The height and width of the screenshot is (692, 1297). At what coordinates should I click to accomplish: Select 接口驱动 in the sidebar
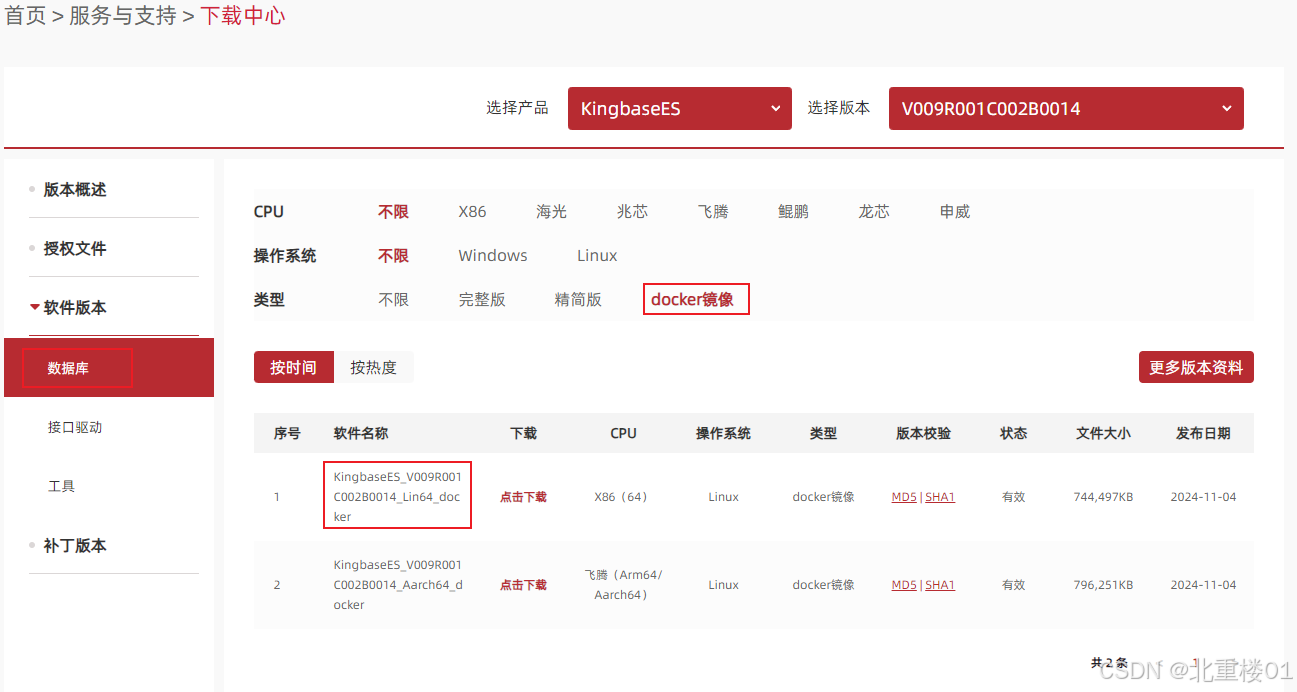click(x=75, y=427)
